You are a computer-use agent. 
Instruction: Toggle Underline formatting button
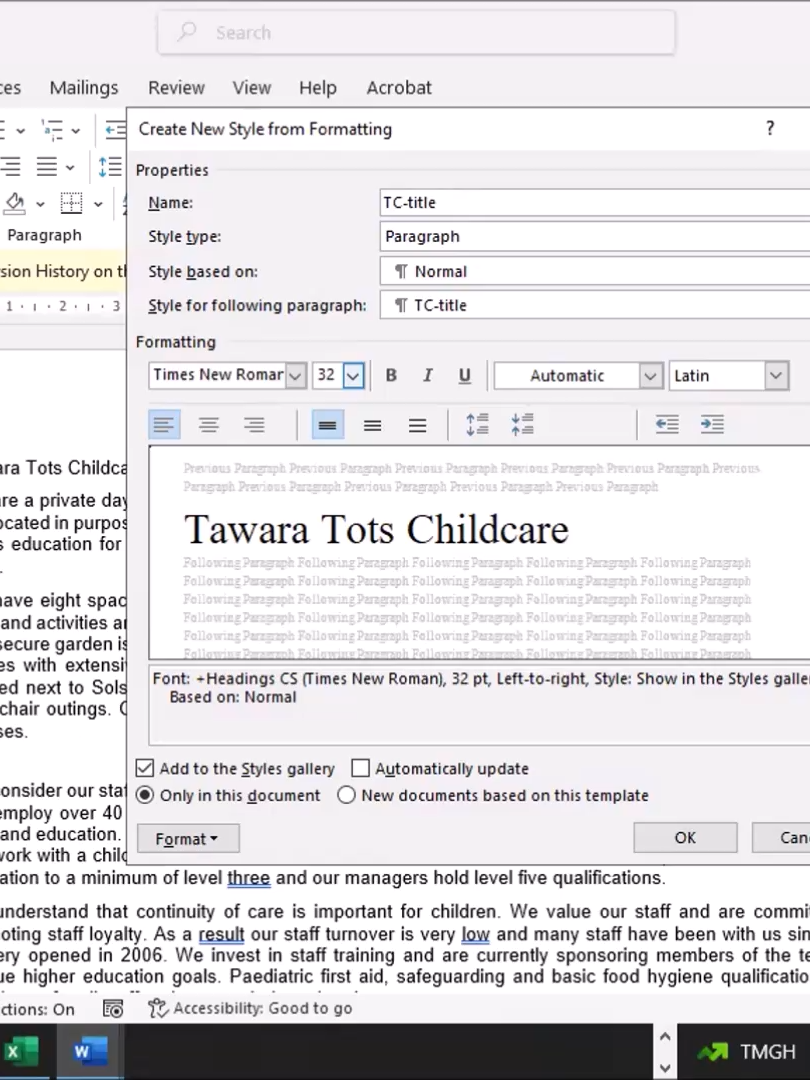tap(464, 375)
